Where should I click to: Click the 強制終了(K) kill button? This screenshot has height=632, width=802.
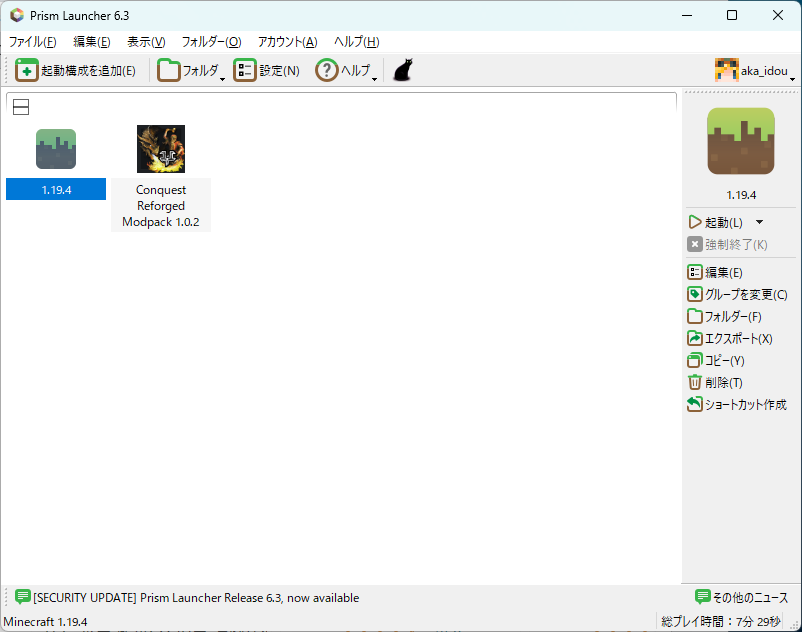(727, 244)
